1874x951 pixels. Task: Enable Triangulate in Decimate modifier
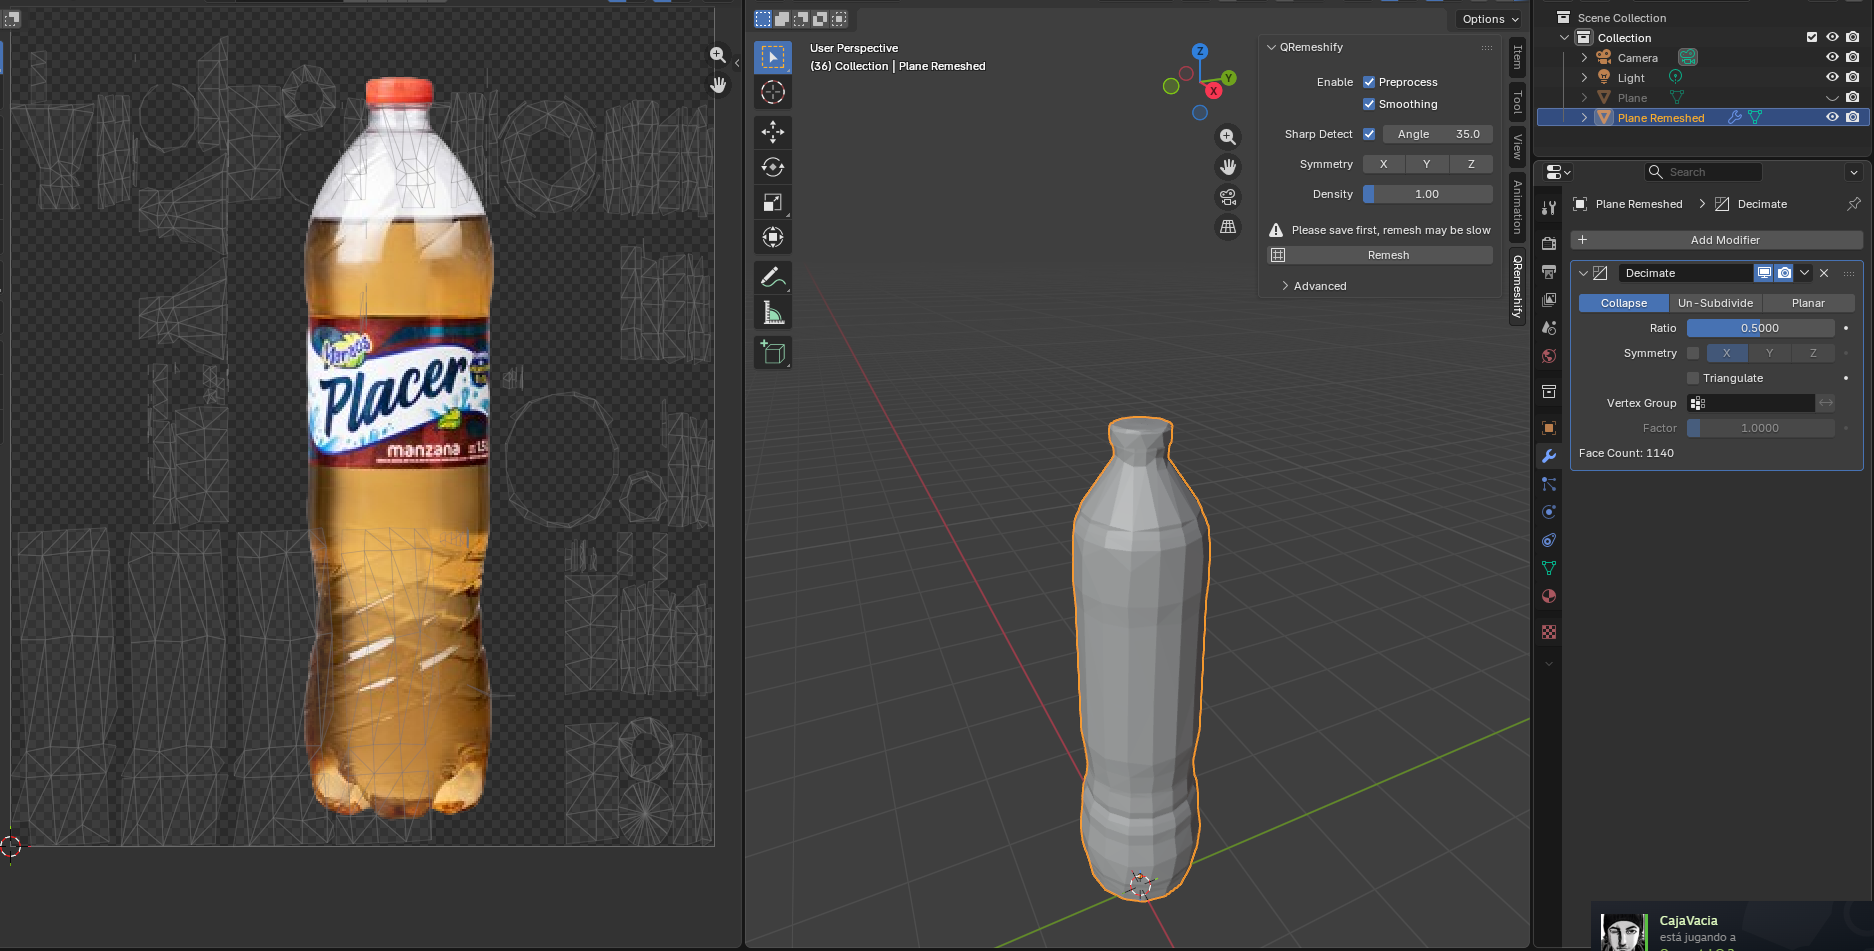[x=1693, y=378]
